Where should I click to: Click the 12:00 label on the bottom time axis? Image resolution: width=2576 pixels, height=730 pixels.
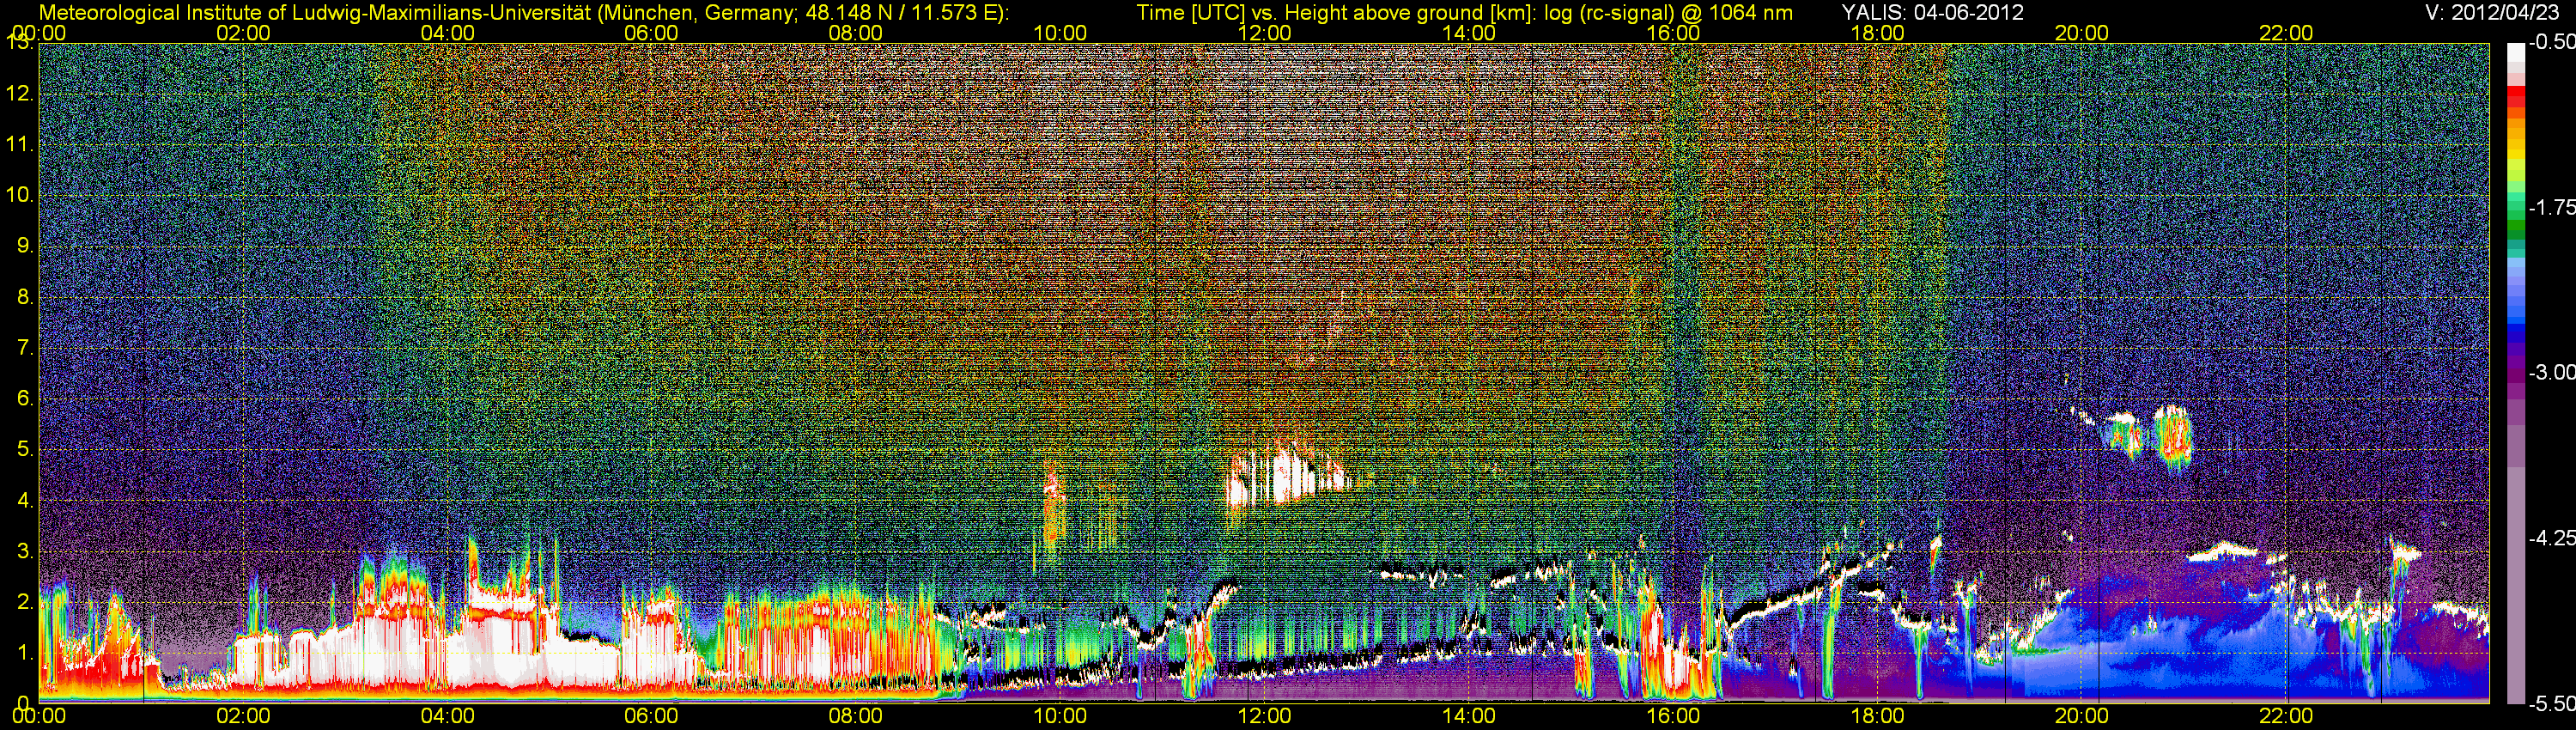coord(1264,716)
